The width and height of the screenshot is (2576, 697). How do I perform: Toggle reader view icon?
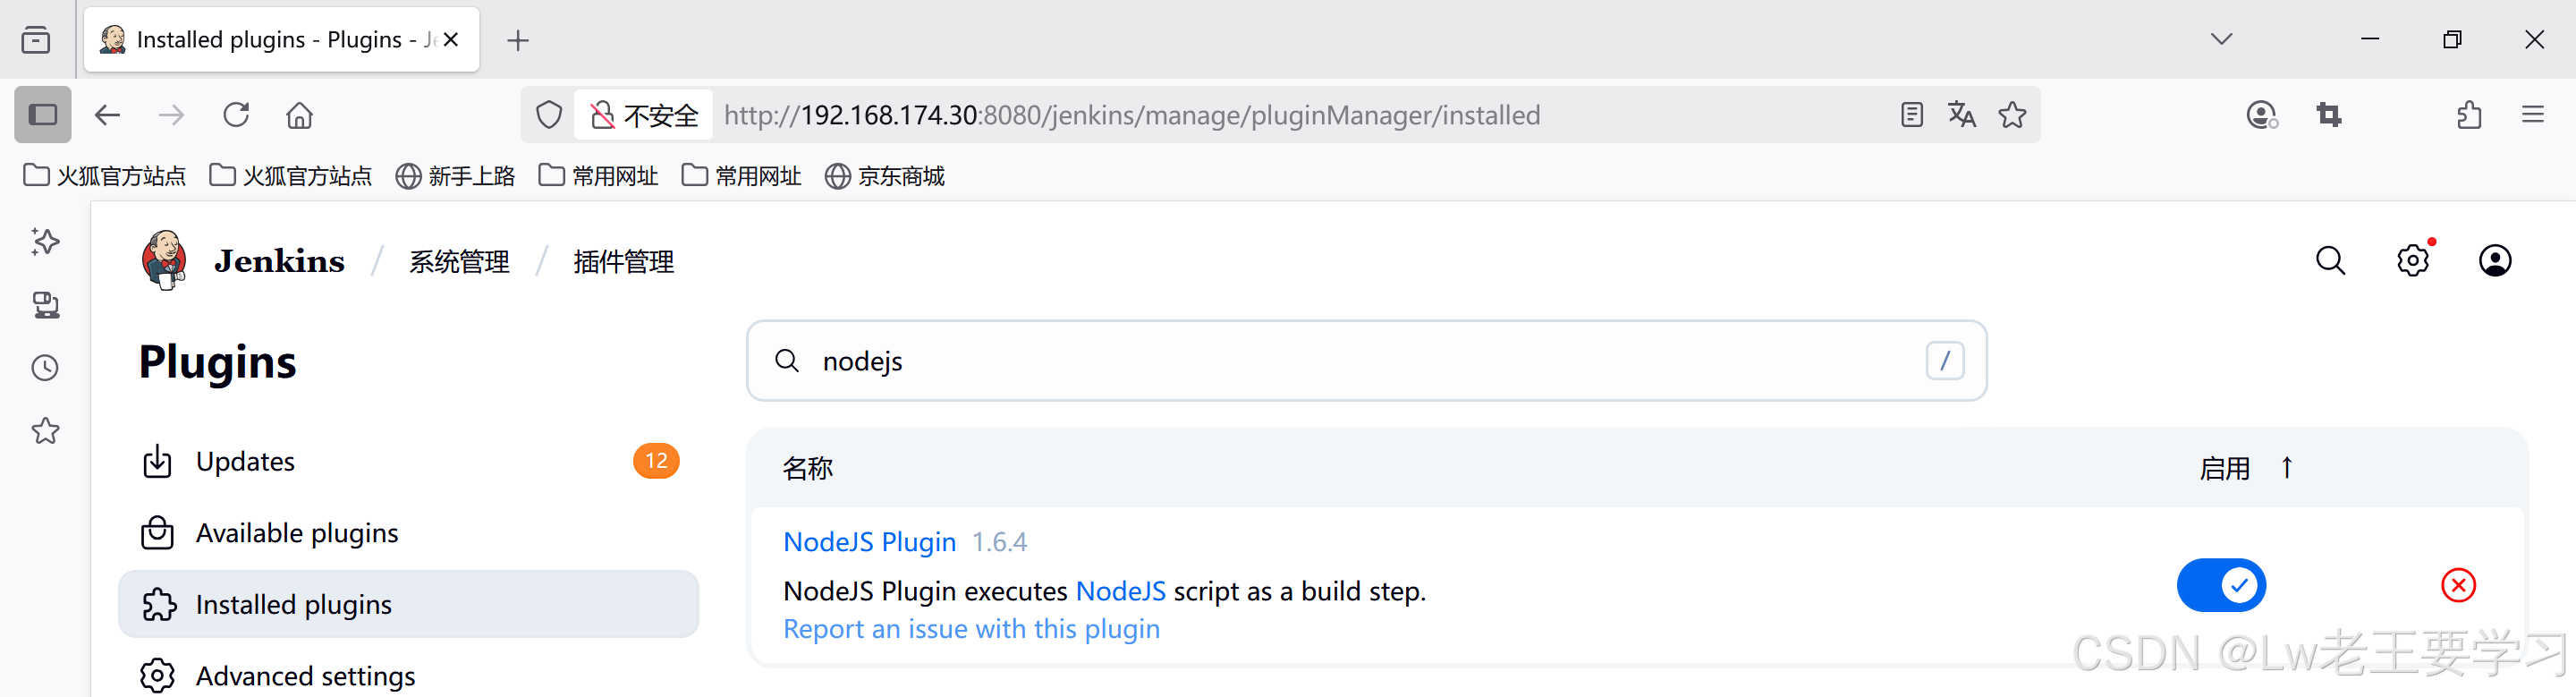[x=1911, y=115]
